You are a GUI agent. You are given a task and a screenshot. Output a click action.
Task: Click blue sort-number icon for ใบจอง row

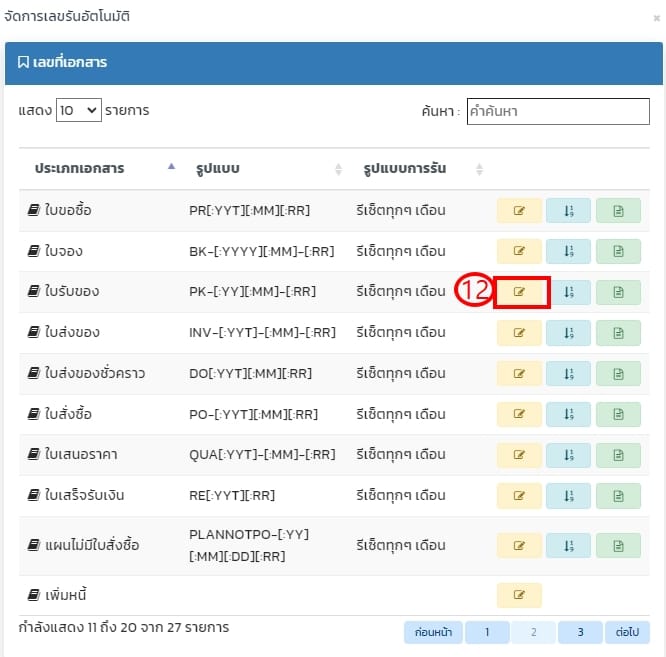point(568,251)
